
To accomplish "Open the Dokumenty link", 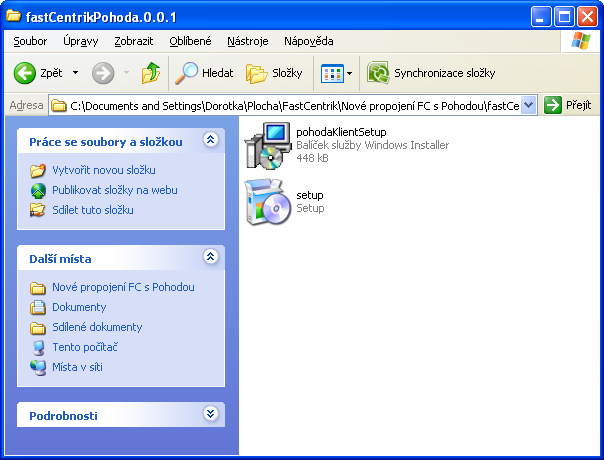I will click(79, 307).
